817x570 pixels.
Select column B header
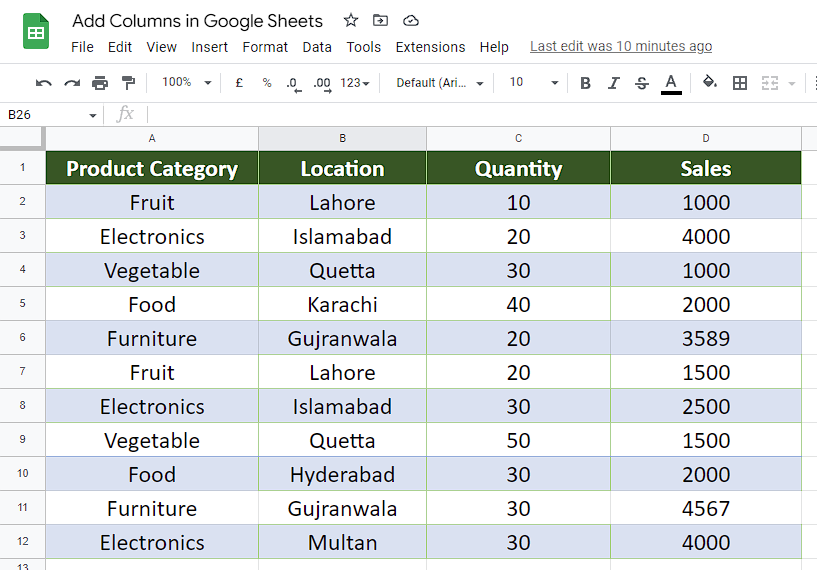click(342, 138)
